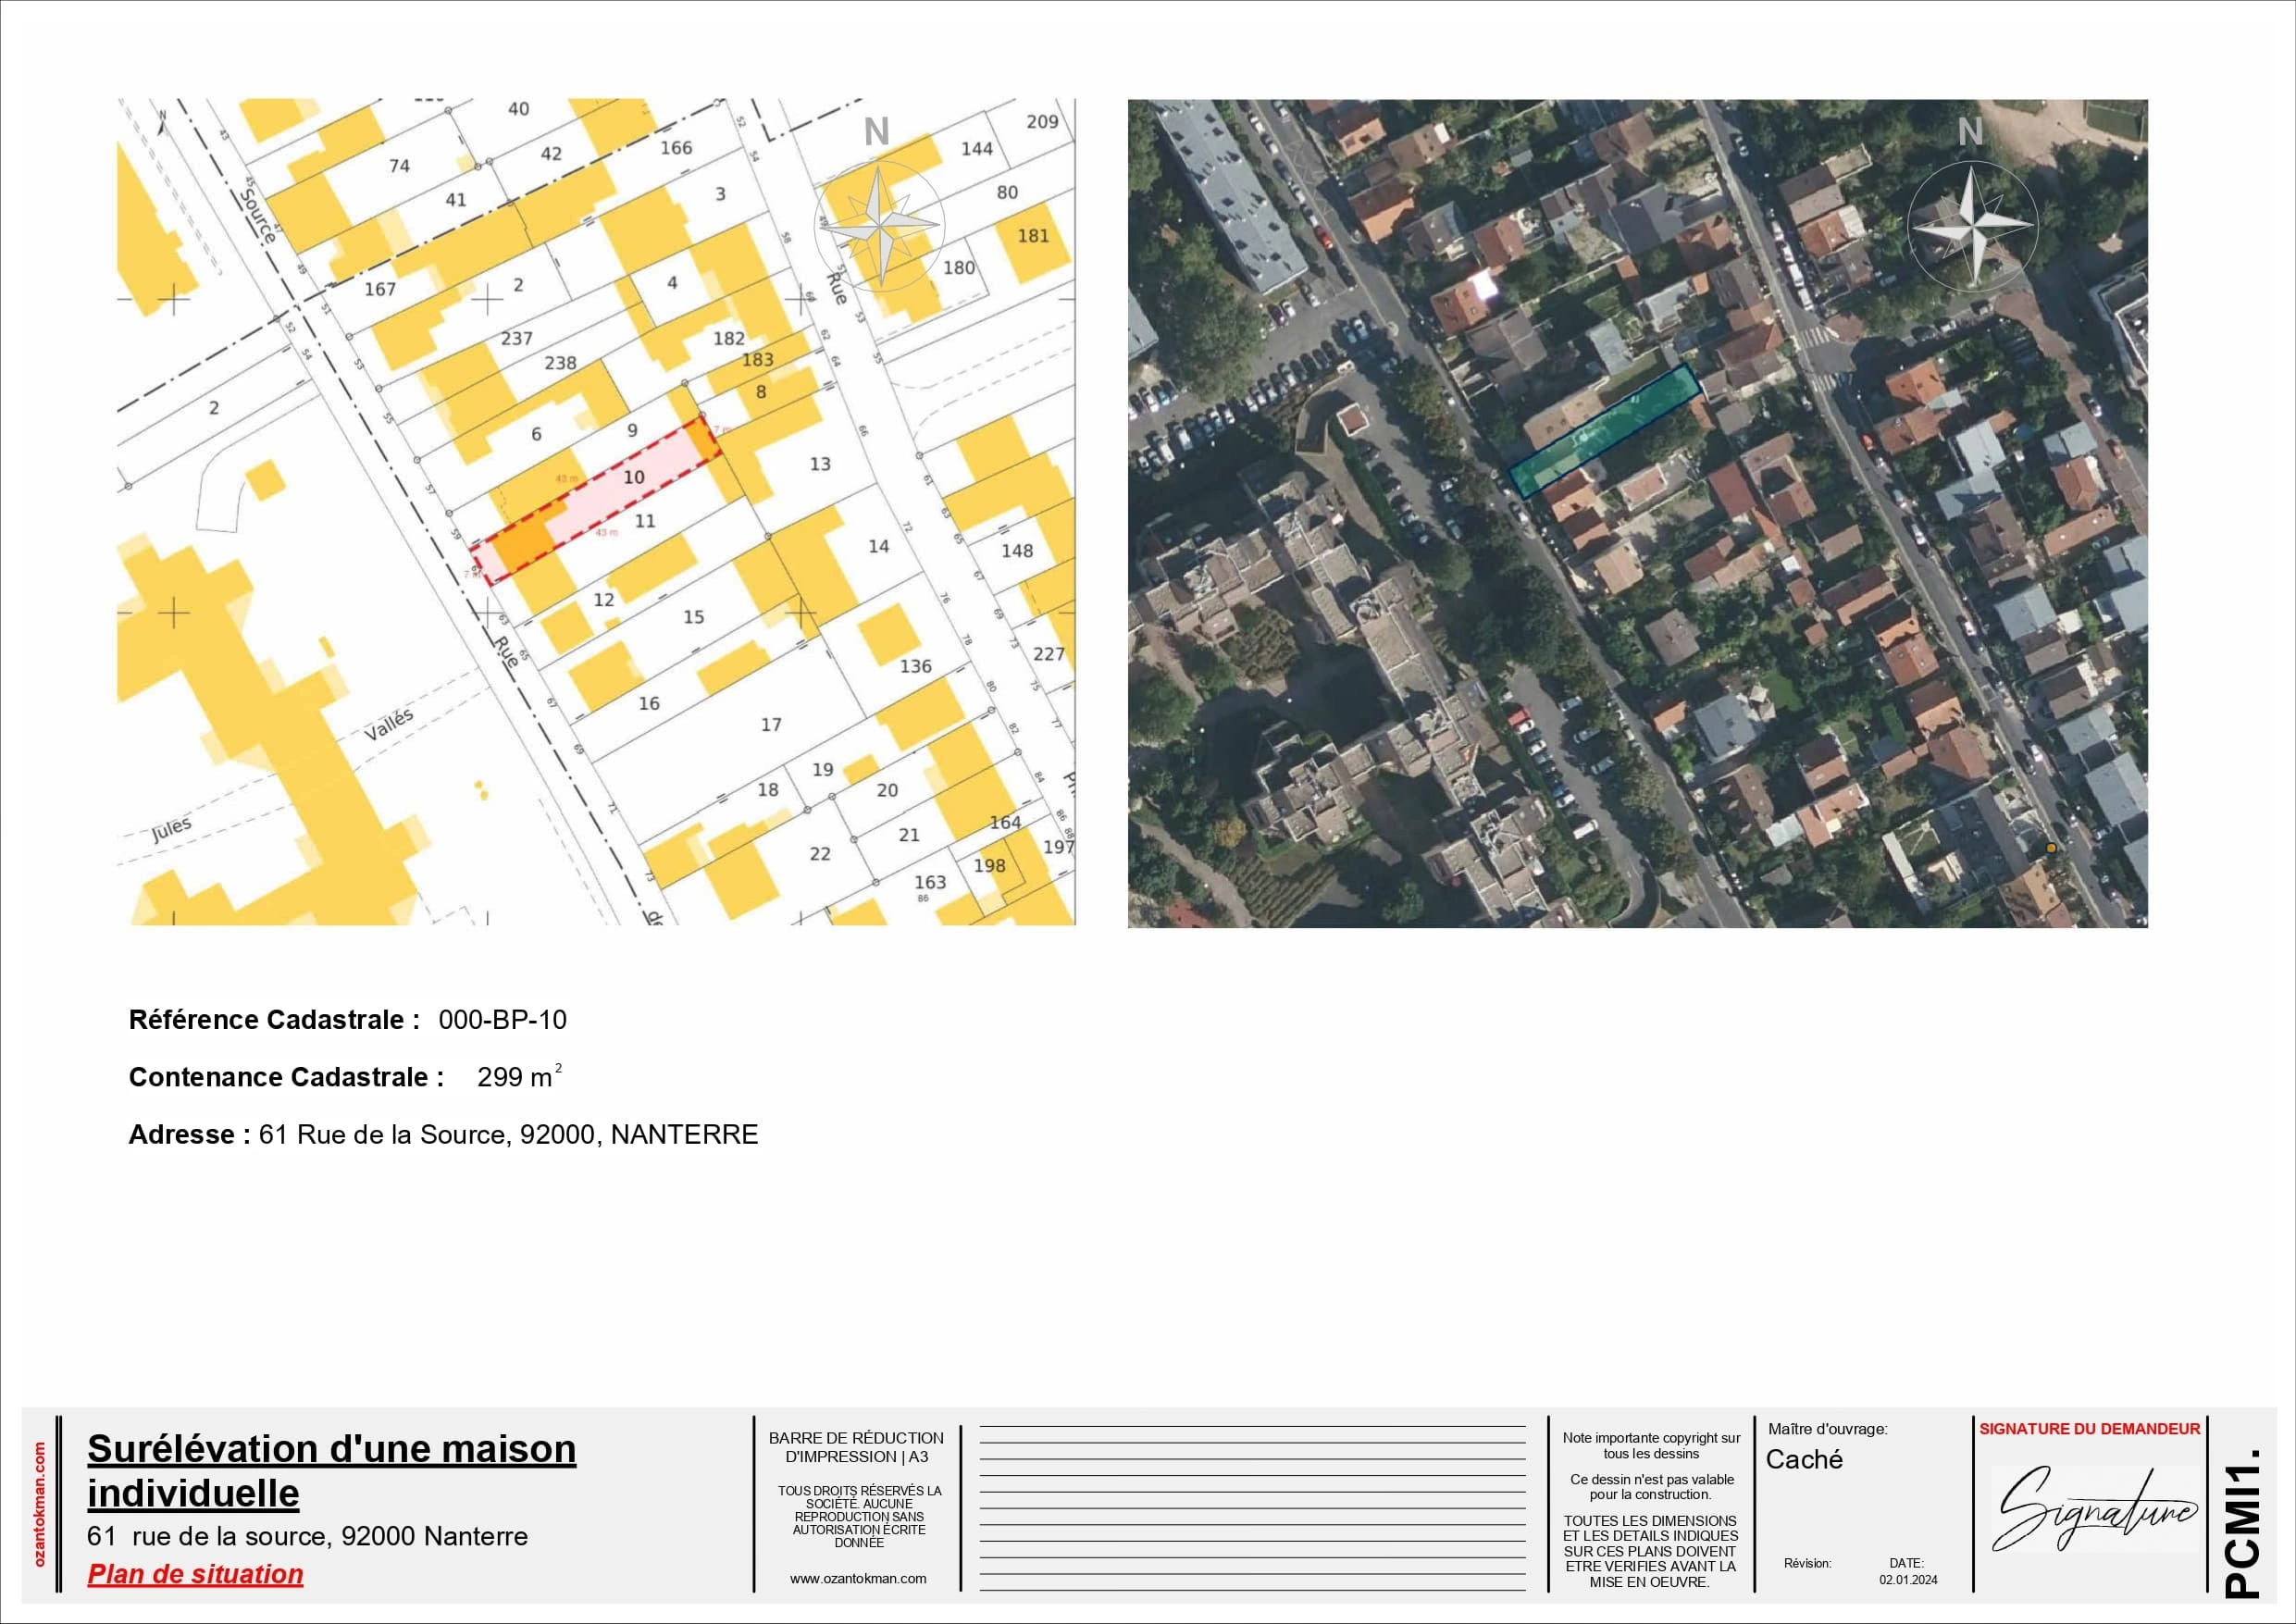Click parcel number 74 on cadastral map

click(399, 166)
